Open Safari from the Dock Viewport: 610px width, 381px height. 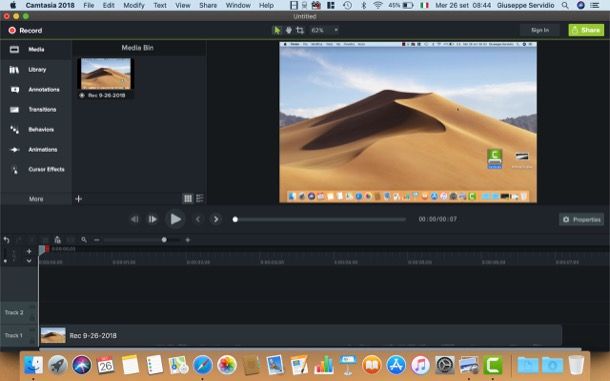[203, 365]
